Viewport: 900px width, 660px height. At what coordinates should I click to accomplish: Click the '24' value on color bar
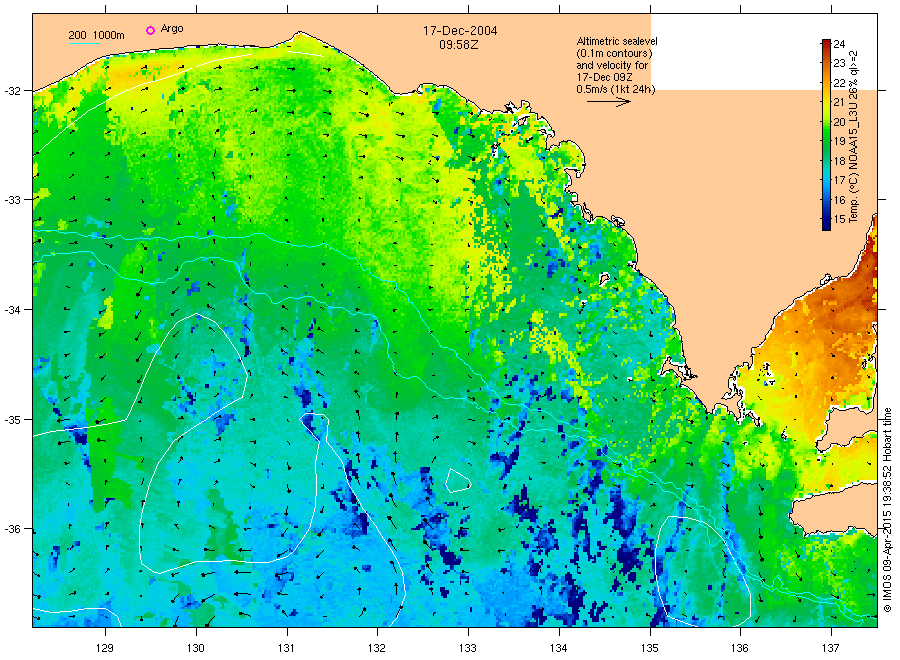839,44
